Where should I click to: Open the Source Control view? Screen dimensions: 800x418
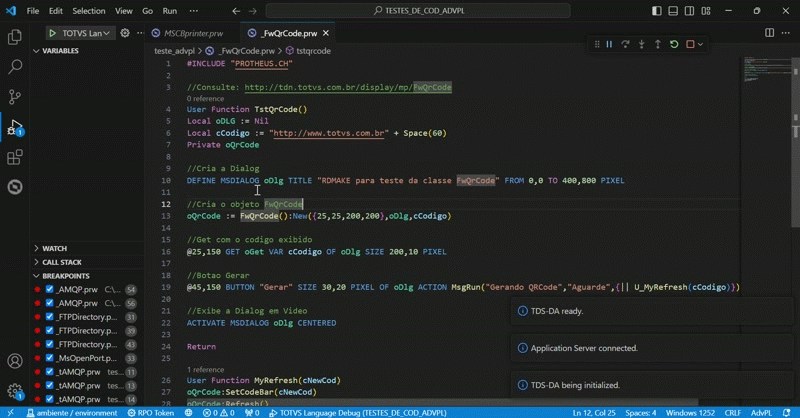(x=15, y=96)
